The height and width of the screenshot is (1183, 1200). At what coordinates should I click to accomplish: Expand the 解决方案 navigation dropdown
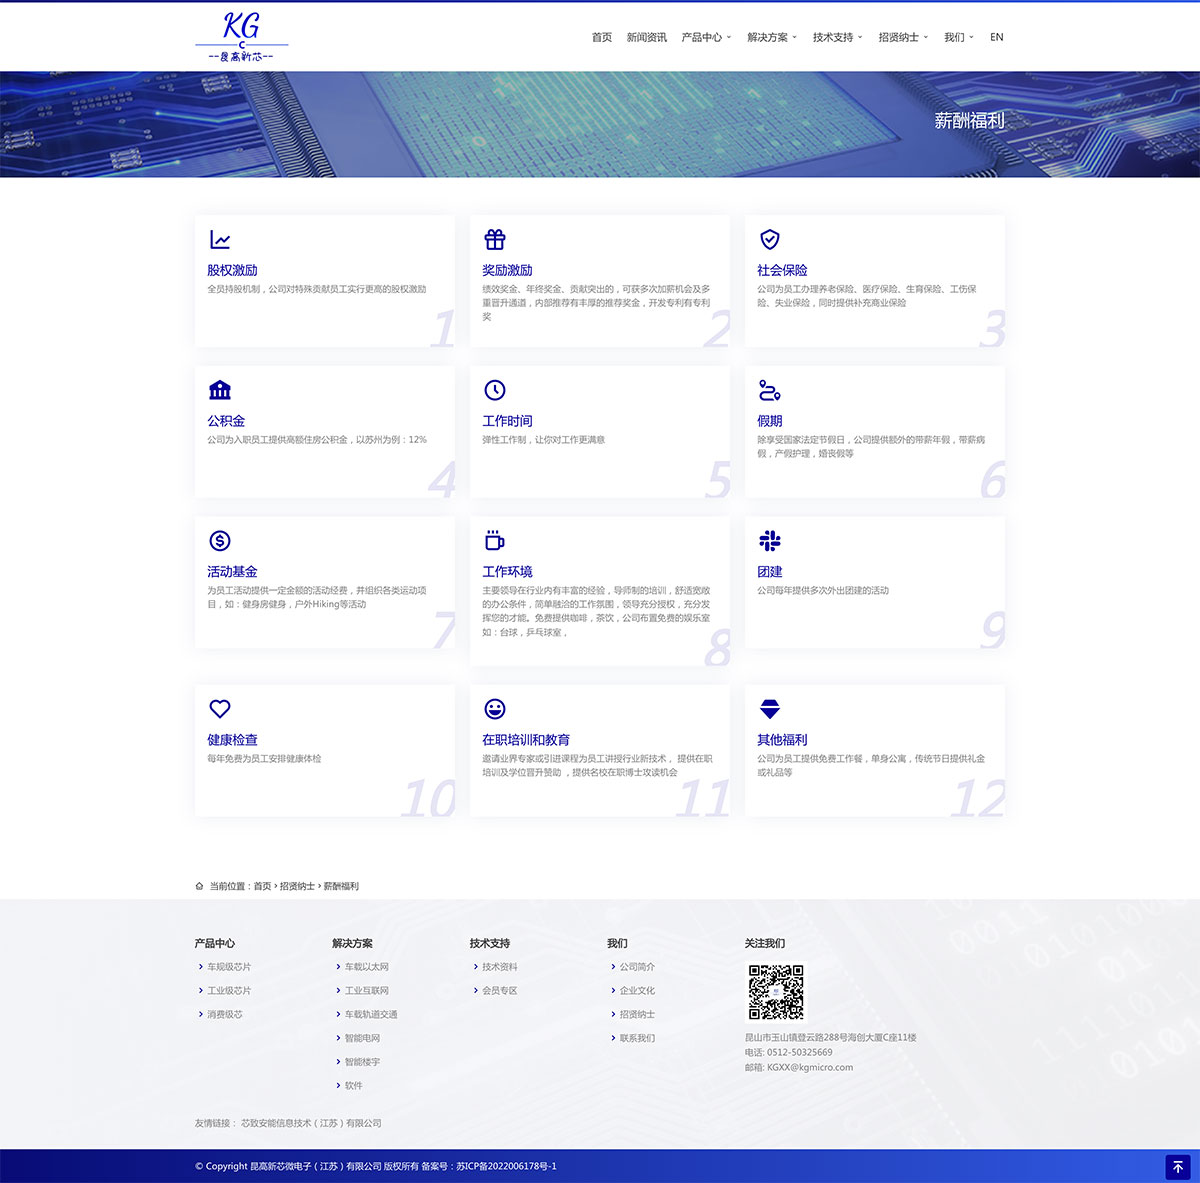point(772,37)
